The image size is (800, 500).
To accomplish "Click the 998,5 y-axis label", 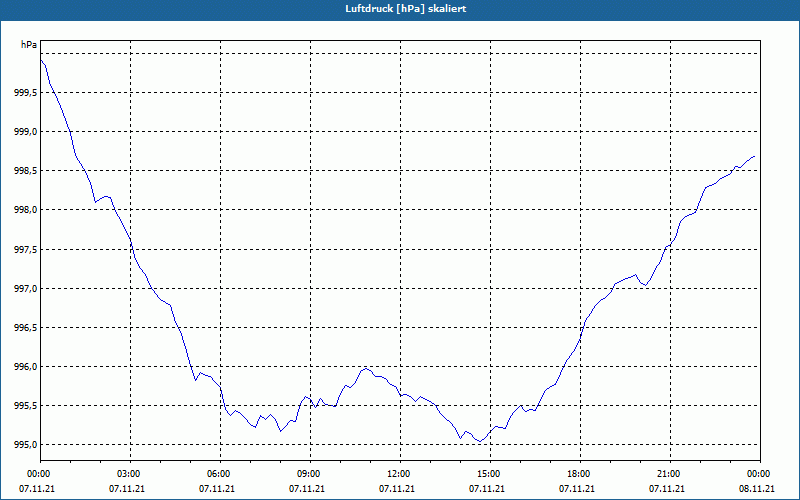I will point(26,171).
